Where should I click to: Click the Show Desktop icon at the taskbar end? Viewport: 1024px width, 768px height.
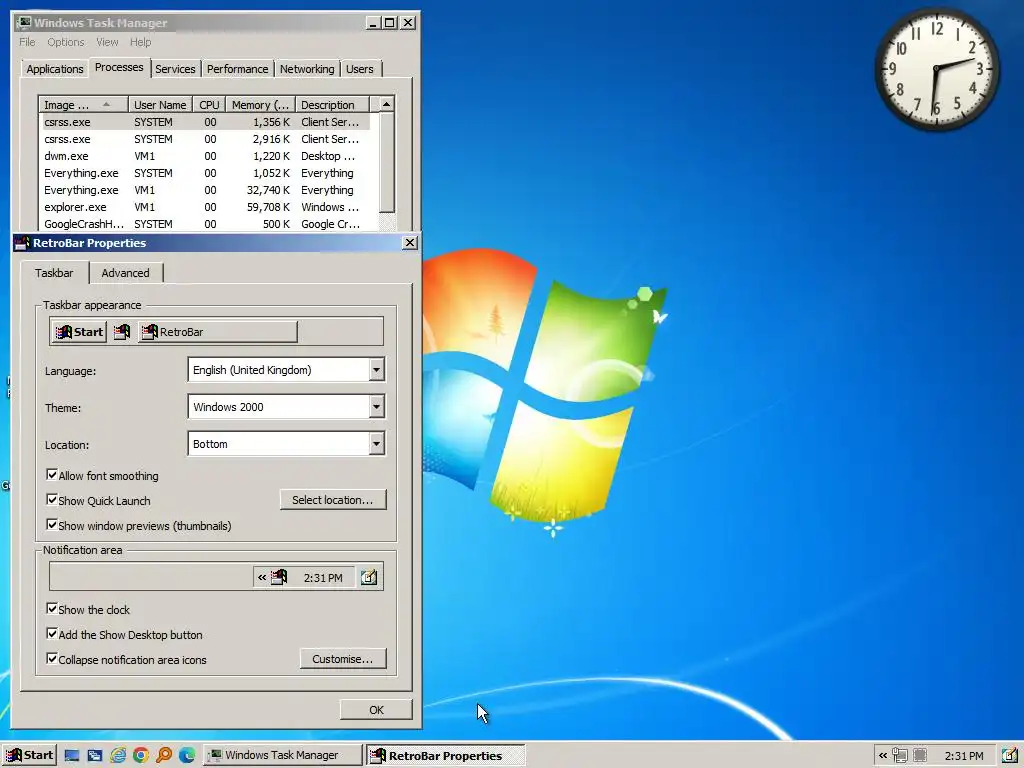point(1010,756)
